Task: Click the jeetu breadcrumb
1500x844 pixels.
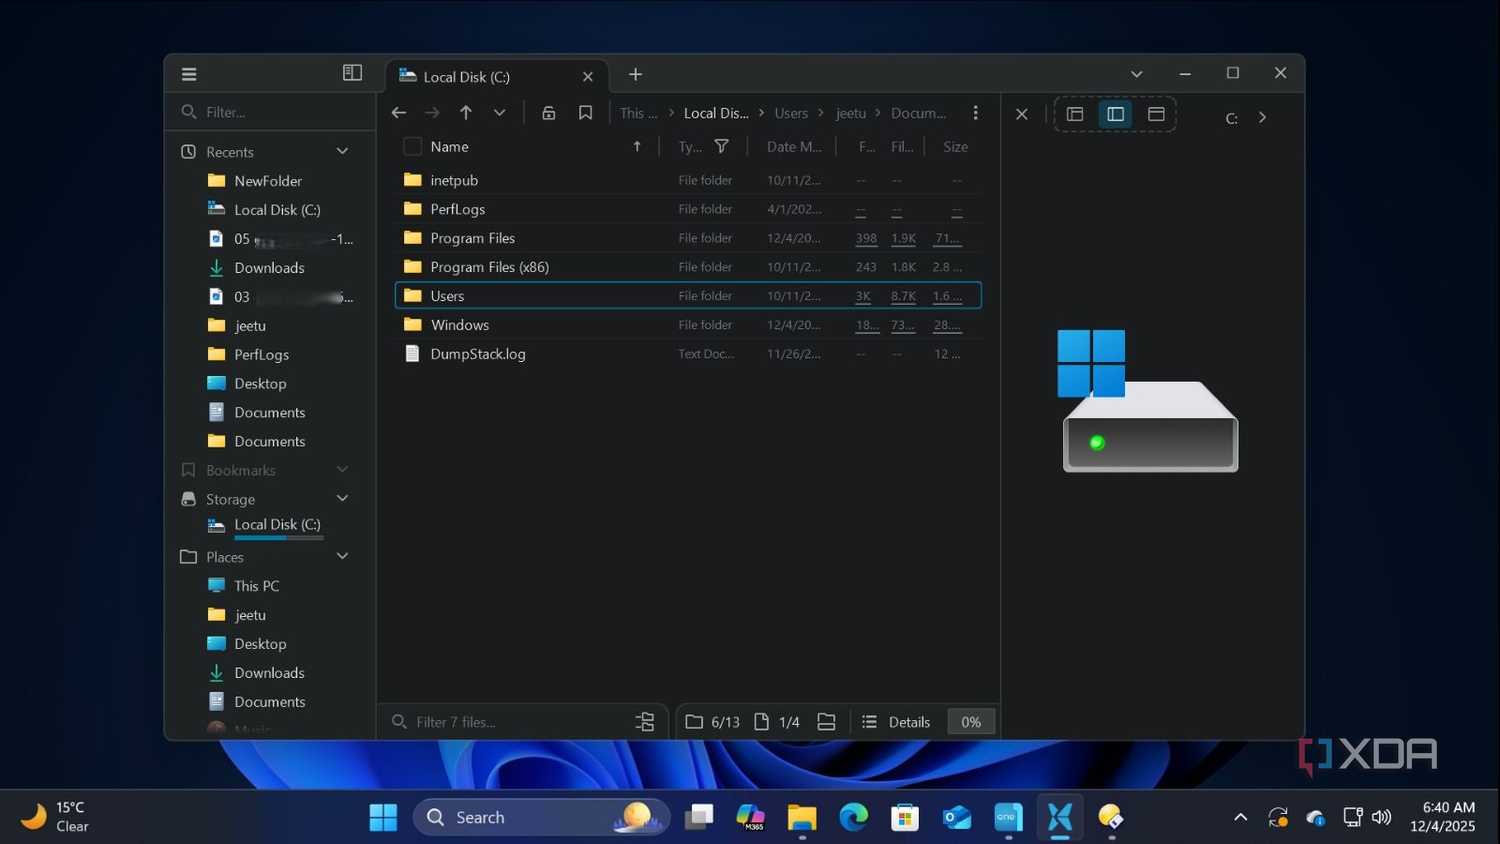Action: (851, 113)
